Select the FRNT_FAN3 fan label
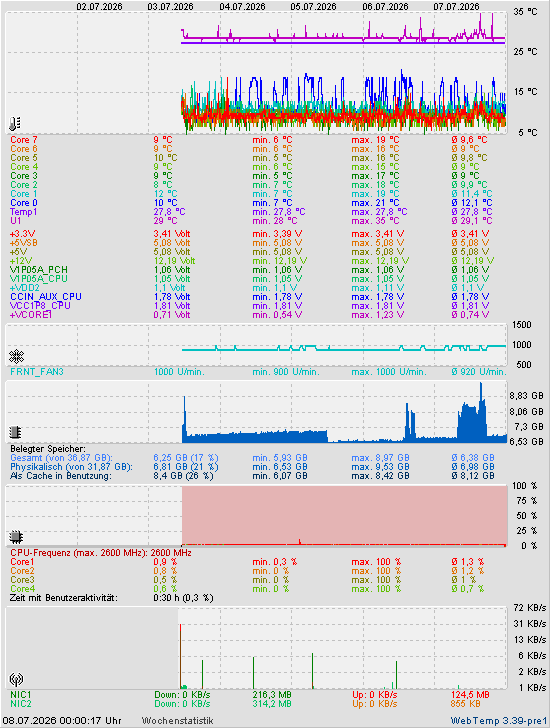550x728 pixels. tap(37, 372)
